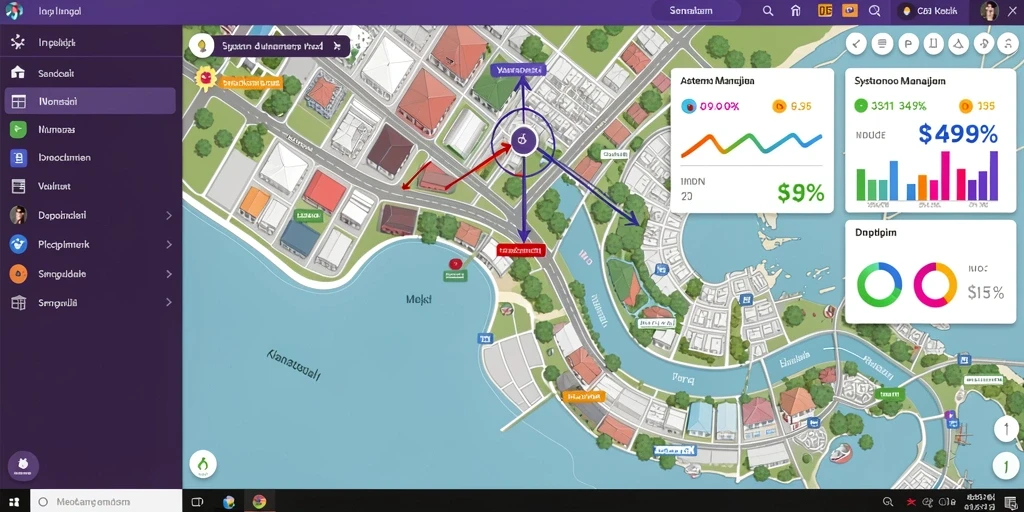Screen dimensions: 1024x512
Task: Open the orange 06 counter icon in top bar
Action: (x=825, y=10)
